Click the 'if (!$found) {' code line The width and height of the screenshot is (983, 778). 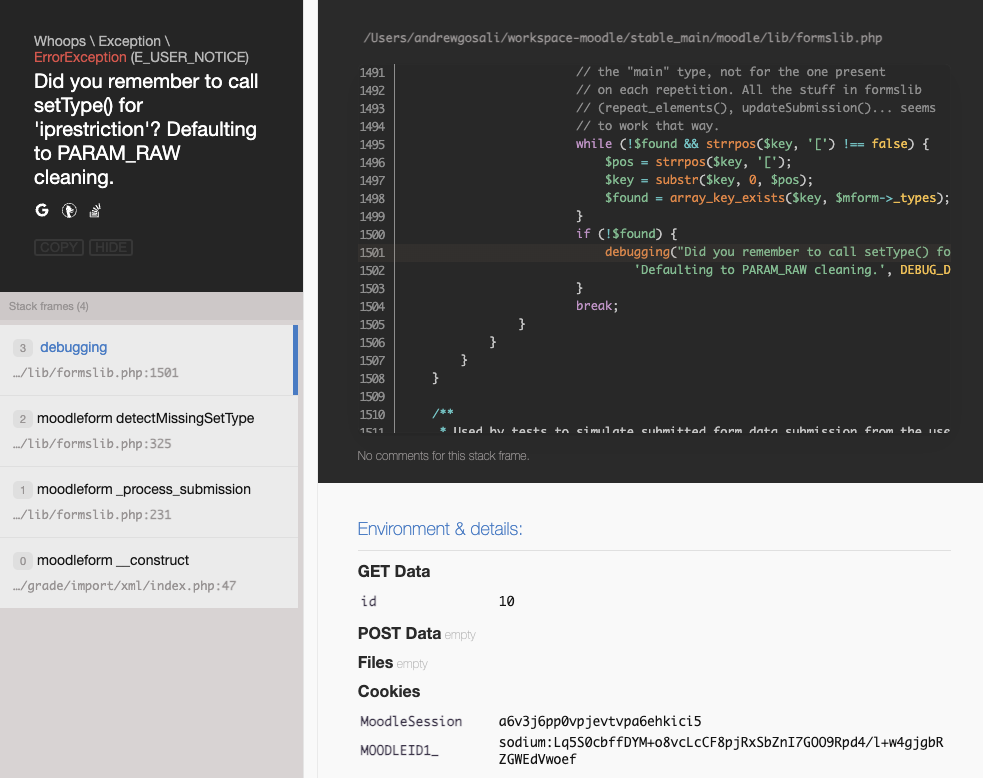(626, 234)
